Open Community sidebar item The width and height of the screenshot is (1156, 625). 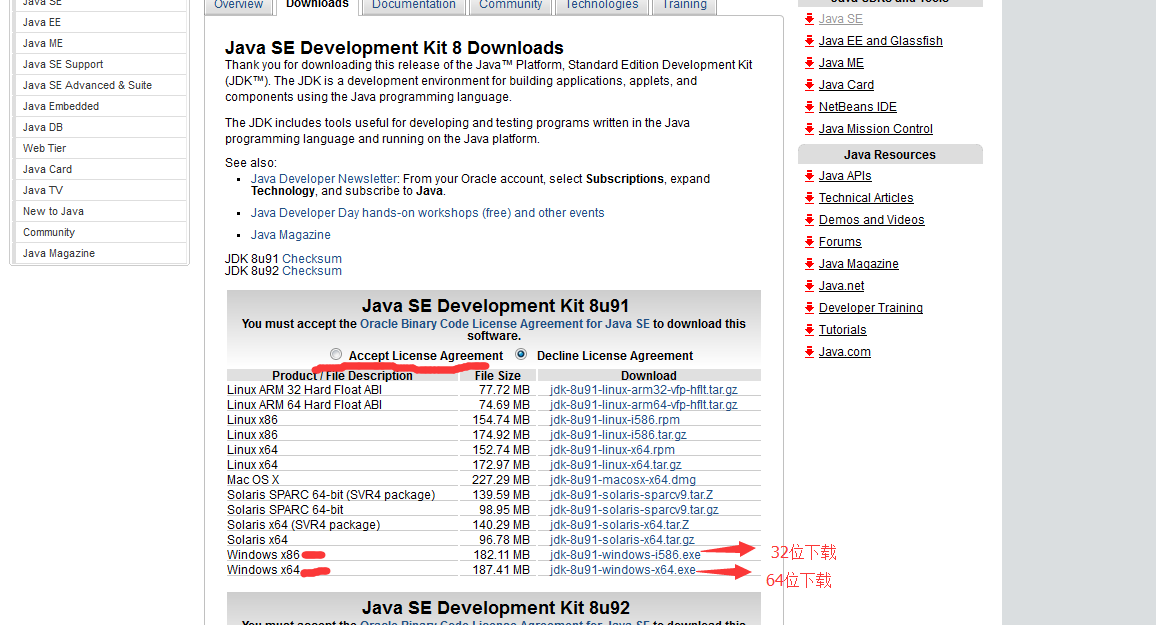coord(102,232)
